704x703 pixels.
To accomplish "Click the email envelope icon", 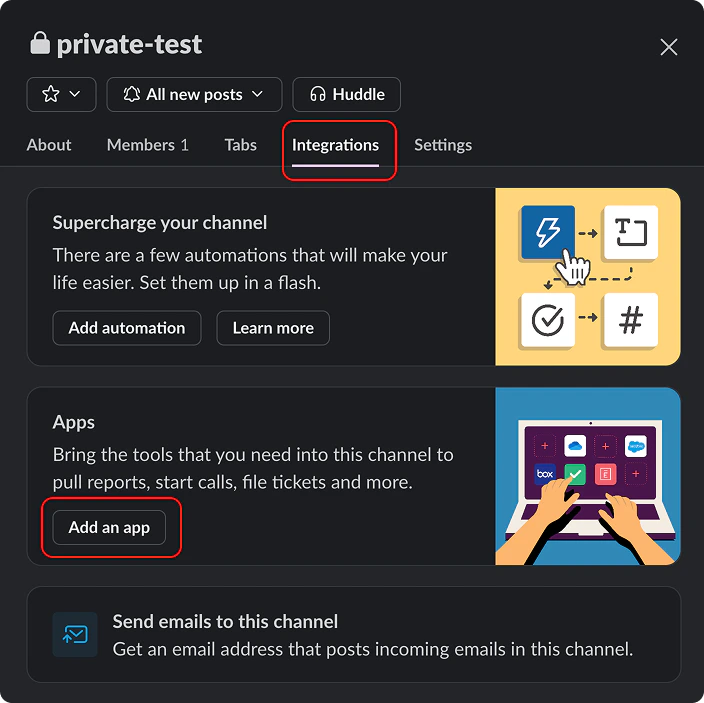I will click(75, 635).
